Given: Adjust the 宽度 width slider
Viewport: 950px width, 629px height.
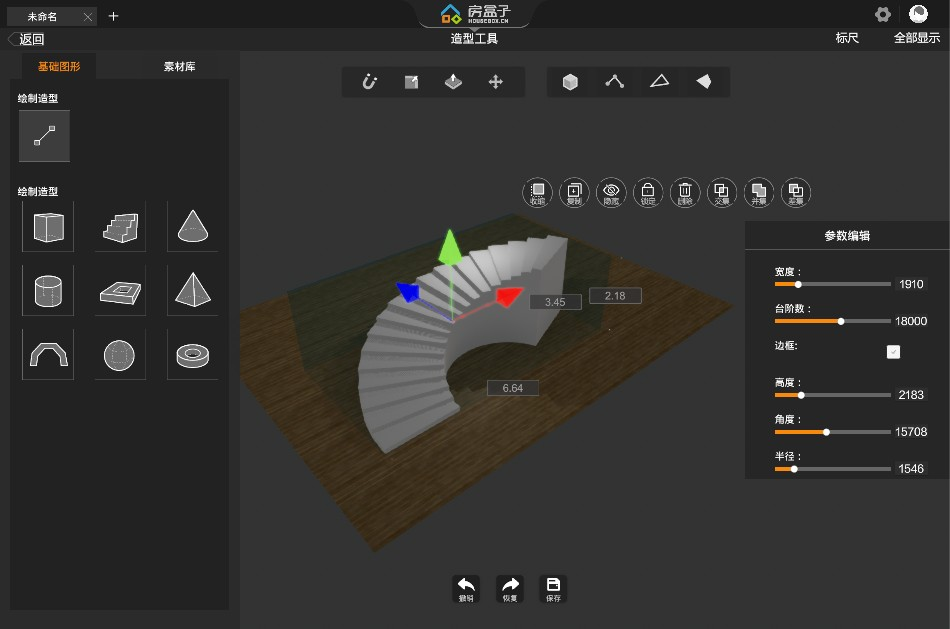Looking at the screenshot, I should tap(832, 284).
